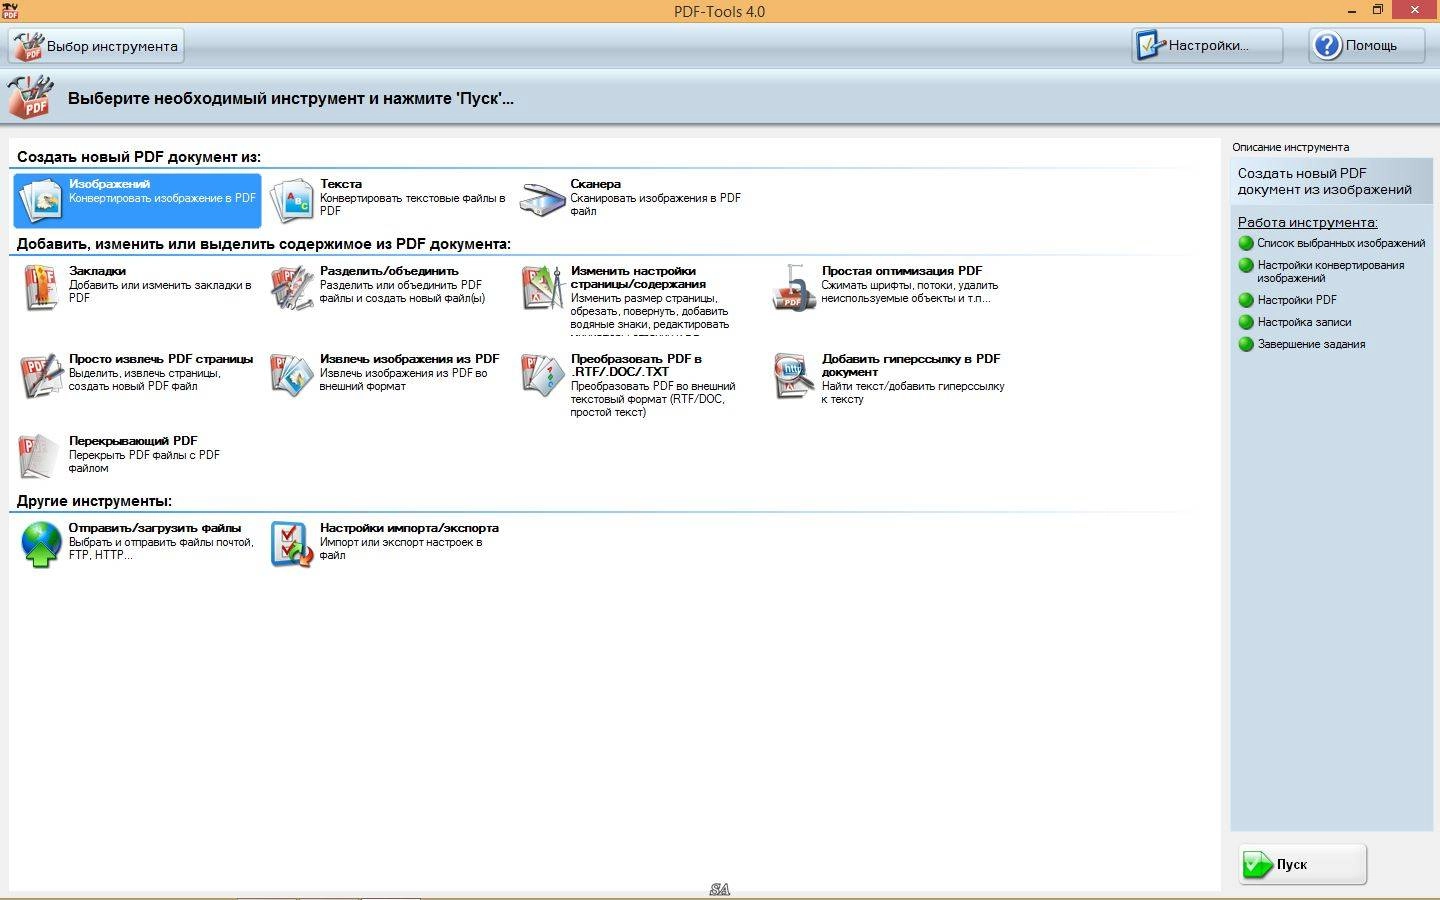
Task: Click the Завершение задания step text
Action: click(x=1311, y=344)
